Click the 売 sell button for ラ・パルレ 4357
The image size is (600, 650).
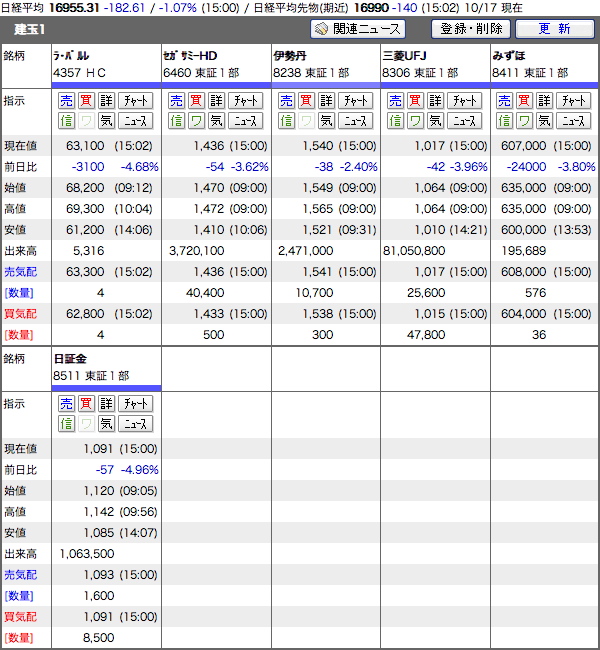coord(66,101)
